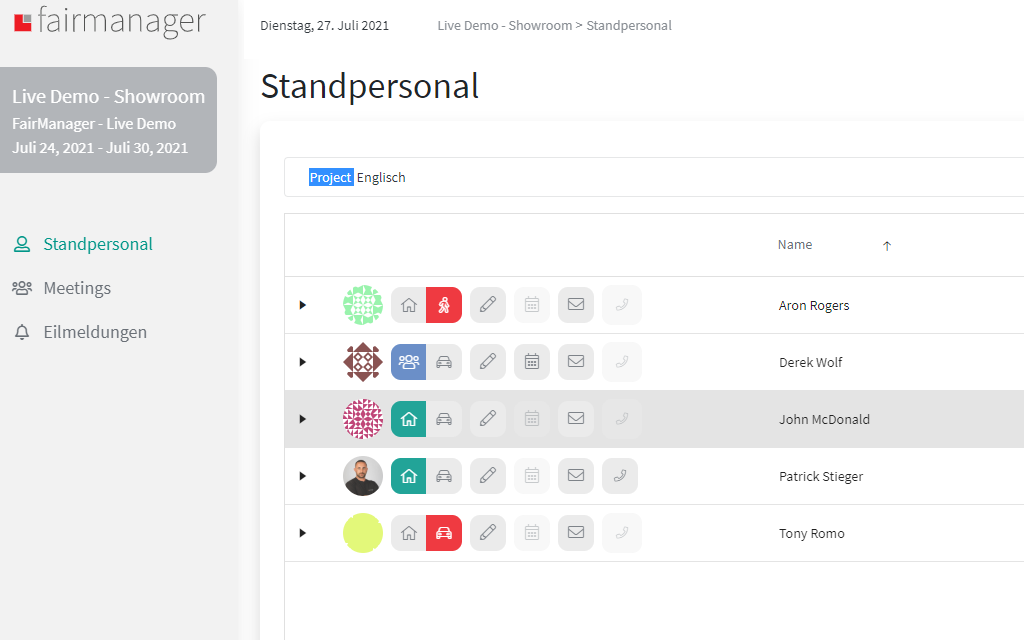Screen dimensions: 1024x640
Task: Click the pencil edit icon for Tony Romo
Action: click(x=488, y=533)
